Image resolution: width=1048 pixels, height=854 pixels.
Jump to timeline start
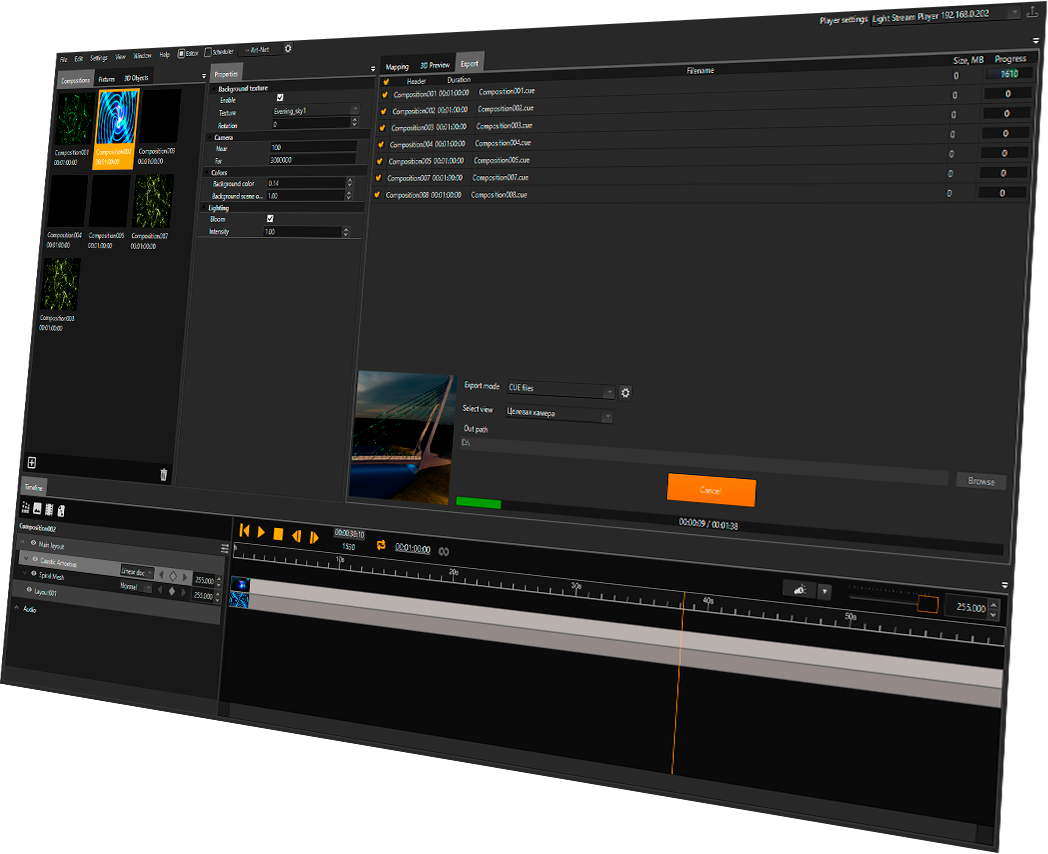244,531
